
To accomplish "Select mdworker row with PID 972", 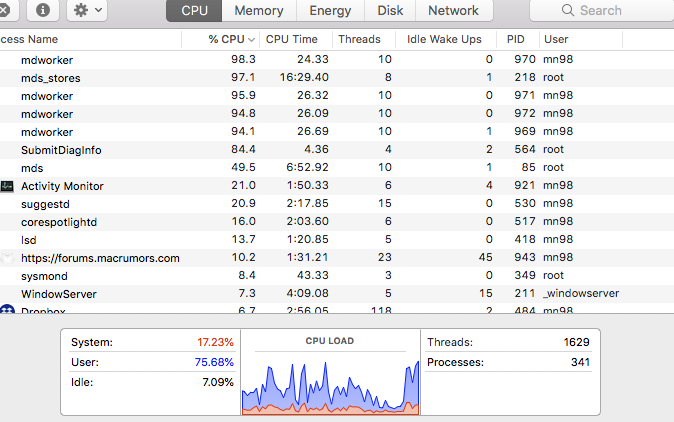I will point(337,114).
